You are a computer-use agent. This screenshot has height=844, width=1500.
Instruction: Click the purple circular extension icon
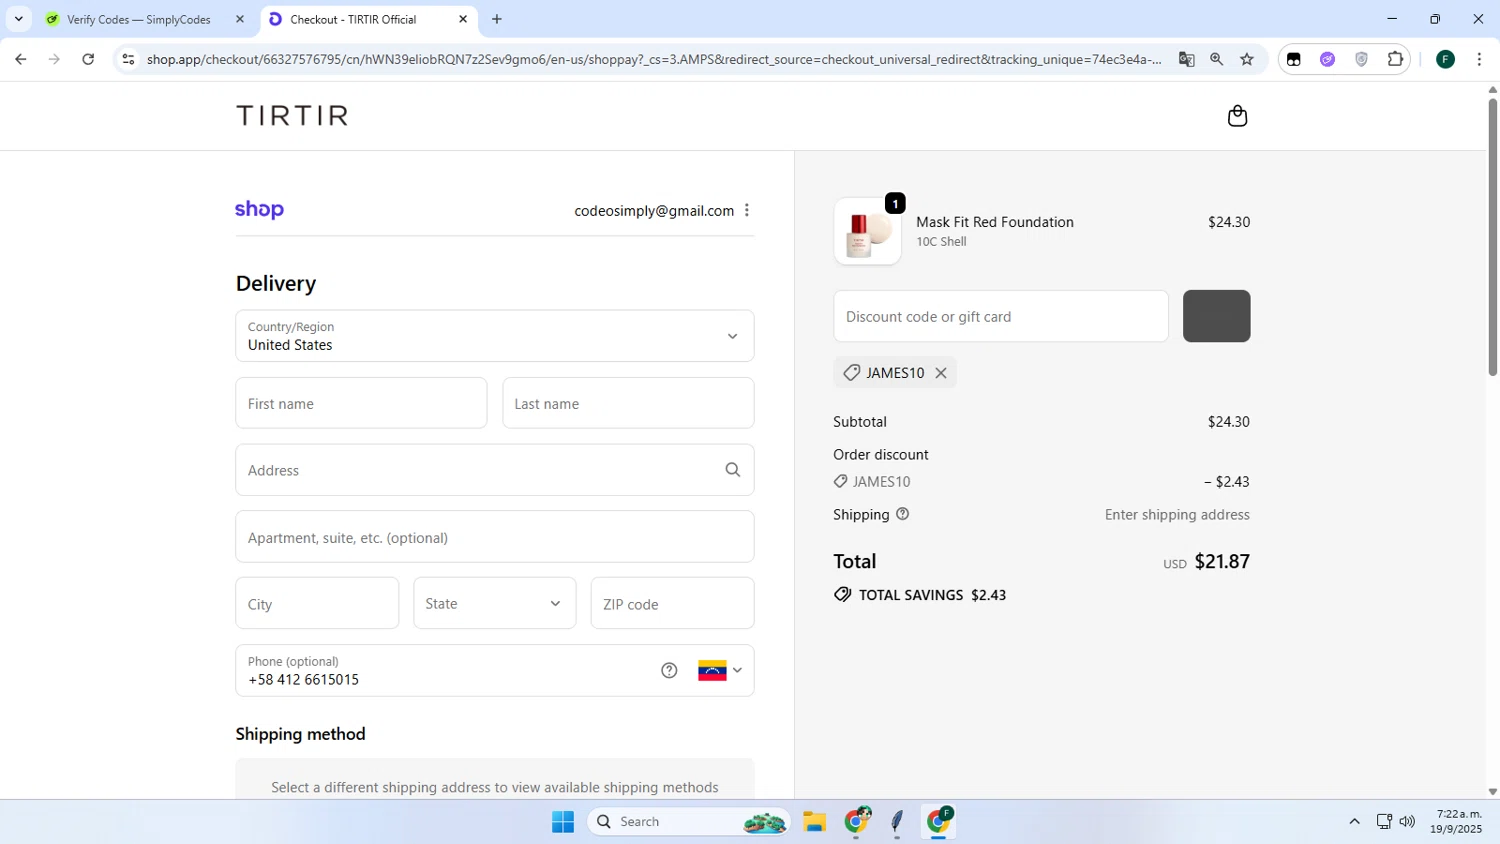[1328, 59]
